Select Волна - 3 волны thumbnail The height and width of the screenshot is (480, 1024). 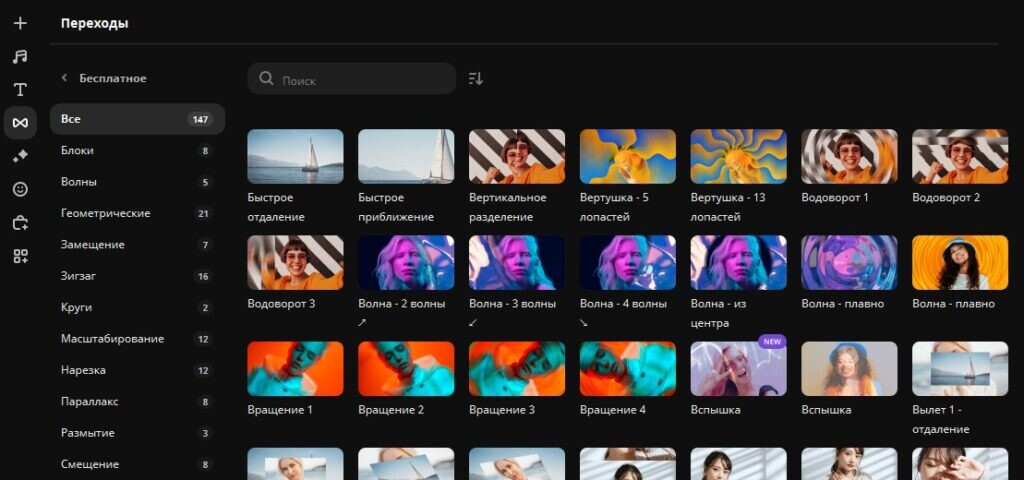(x=517, y=263)
